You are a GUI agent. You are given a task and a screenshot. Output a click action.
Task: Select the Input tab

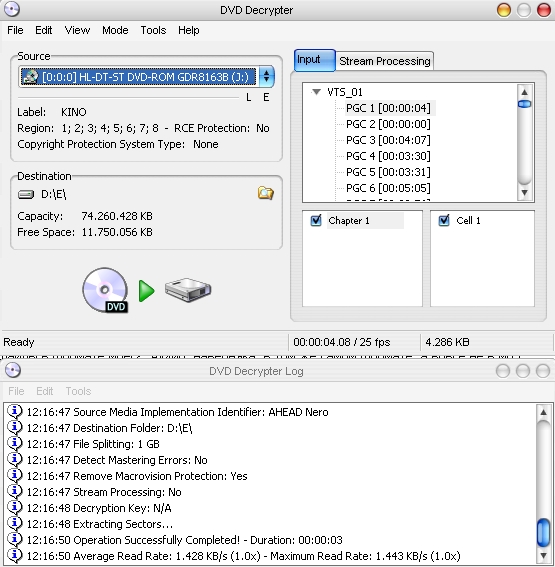[315, 60]
